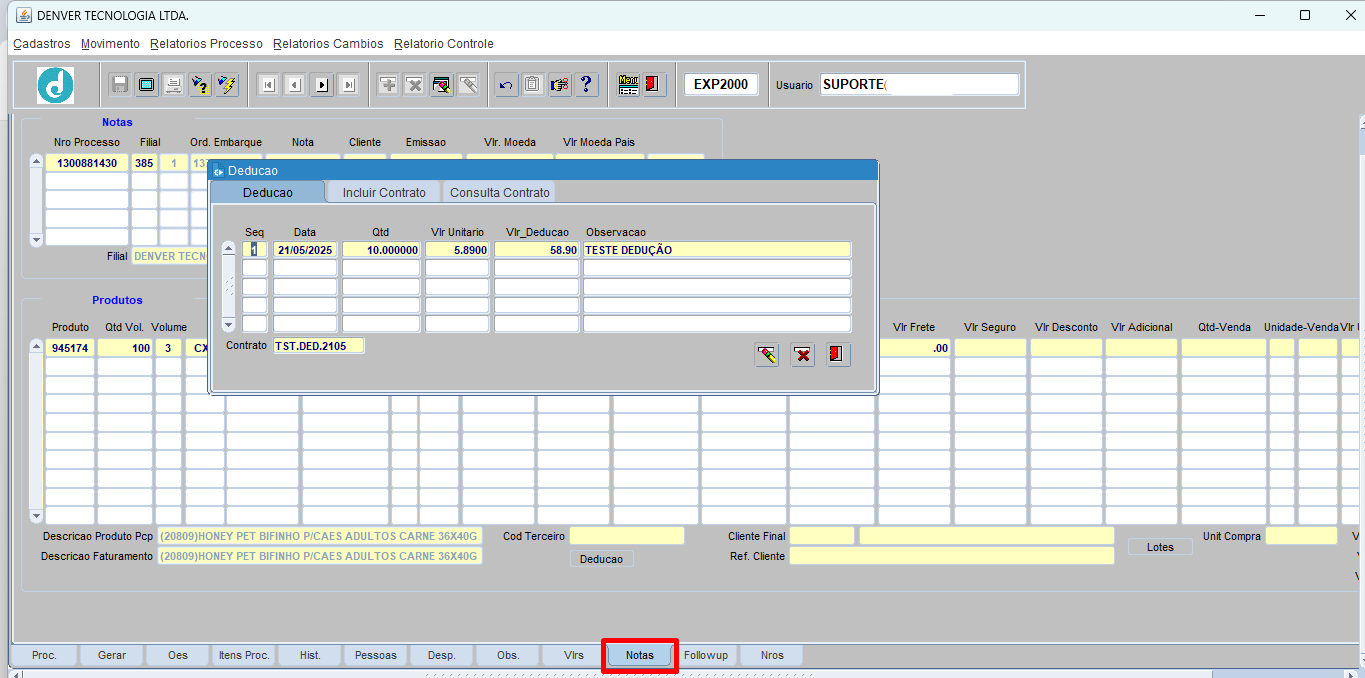1365x678 pixels.
Task: Open the Nros bottom tab
Action: tap(772, 655)
